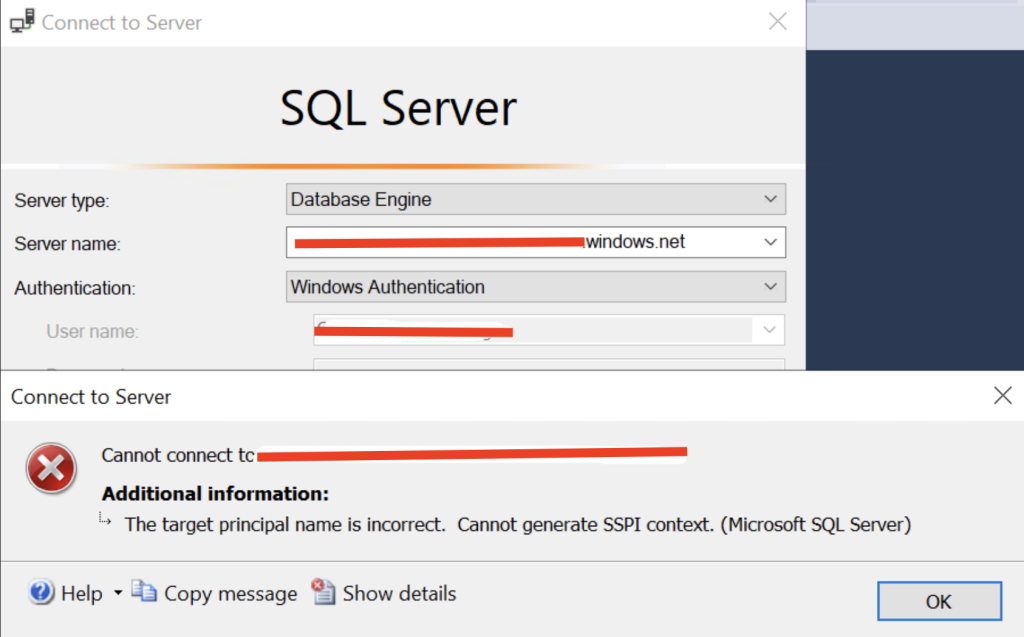Expand the Authentication dropdown
The width and height of the screenshot is (1024, 637).
click(x=770, y=286)
